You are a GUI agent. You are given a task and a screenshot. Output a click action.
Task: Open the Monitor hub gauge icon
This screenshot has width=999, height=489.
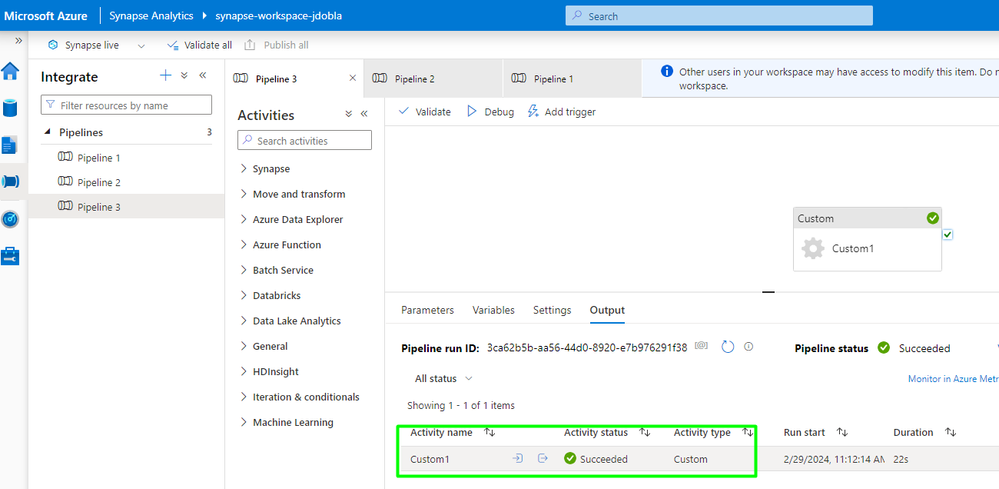[10, 220]
